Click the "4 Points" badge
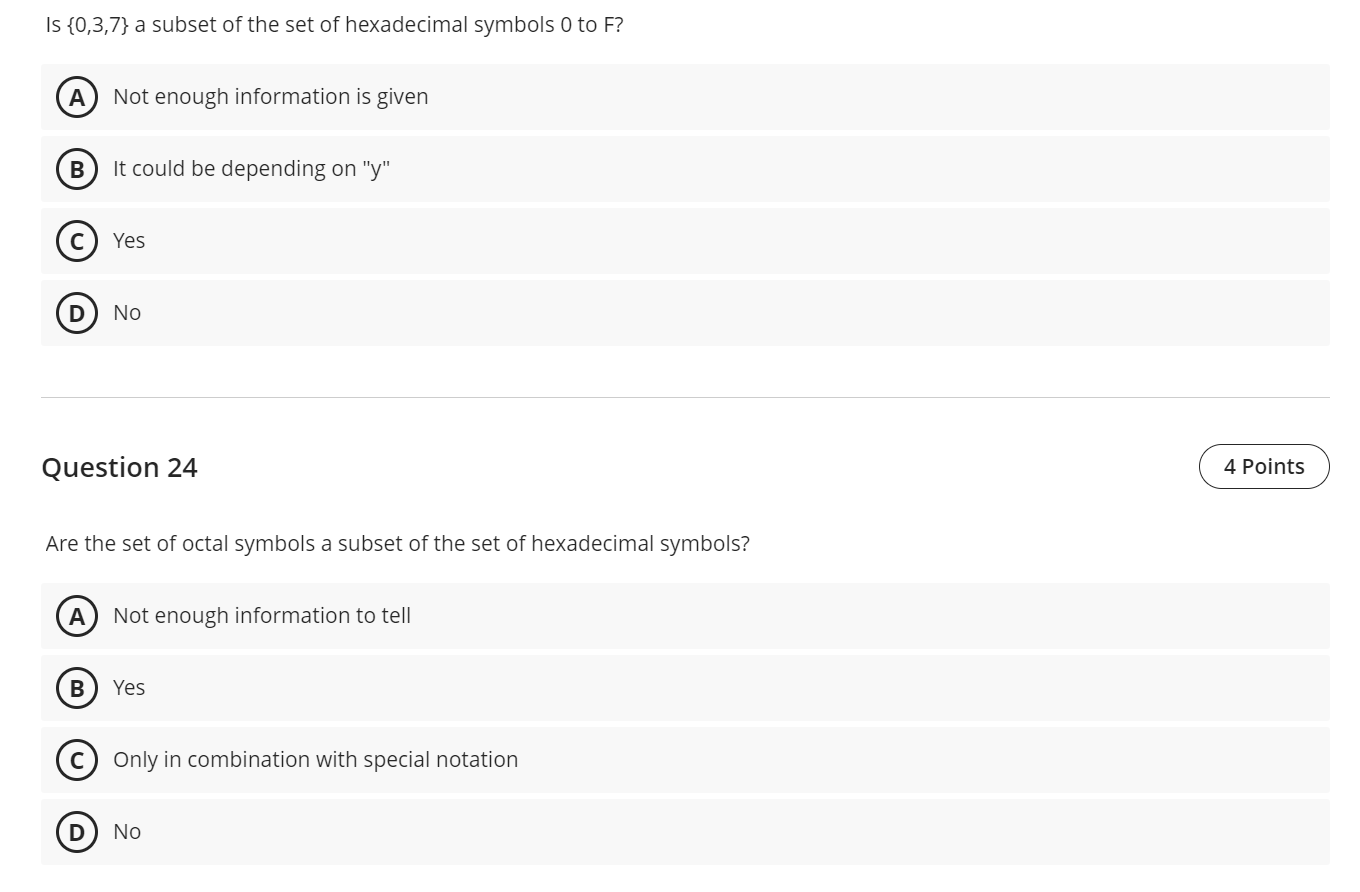 (1264, 466)
